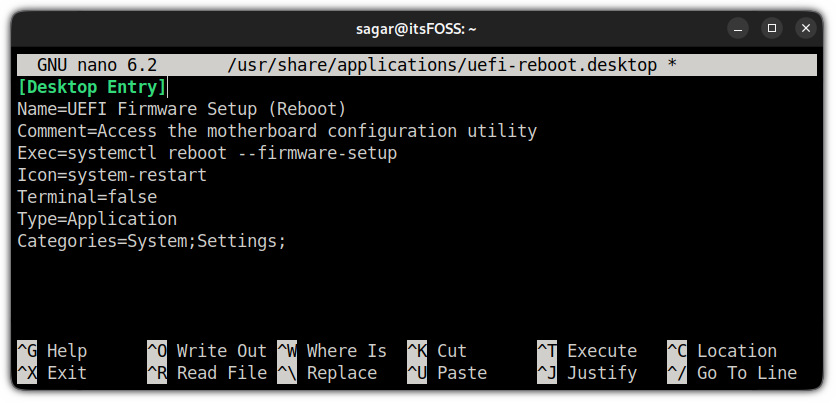
Task: Click the ^W Where Is shortcut
Action: point(331,351)
